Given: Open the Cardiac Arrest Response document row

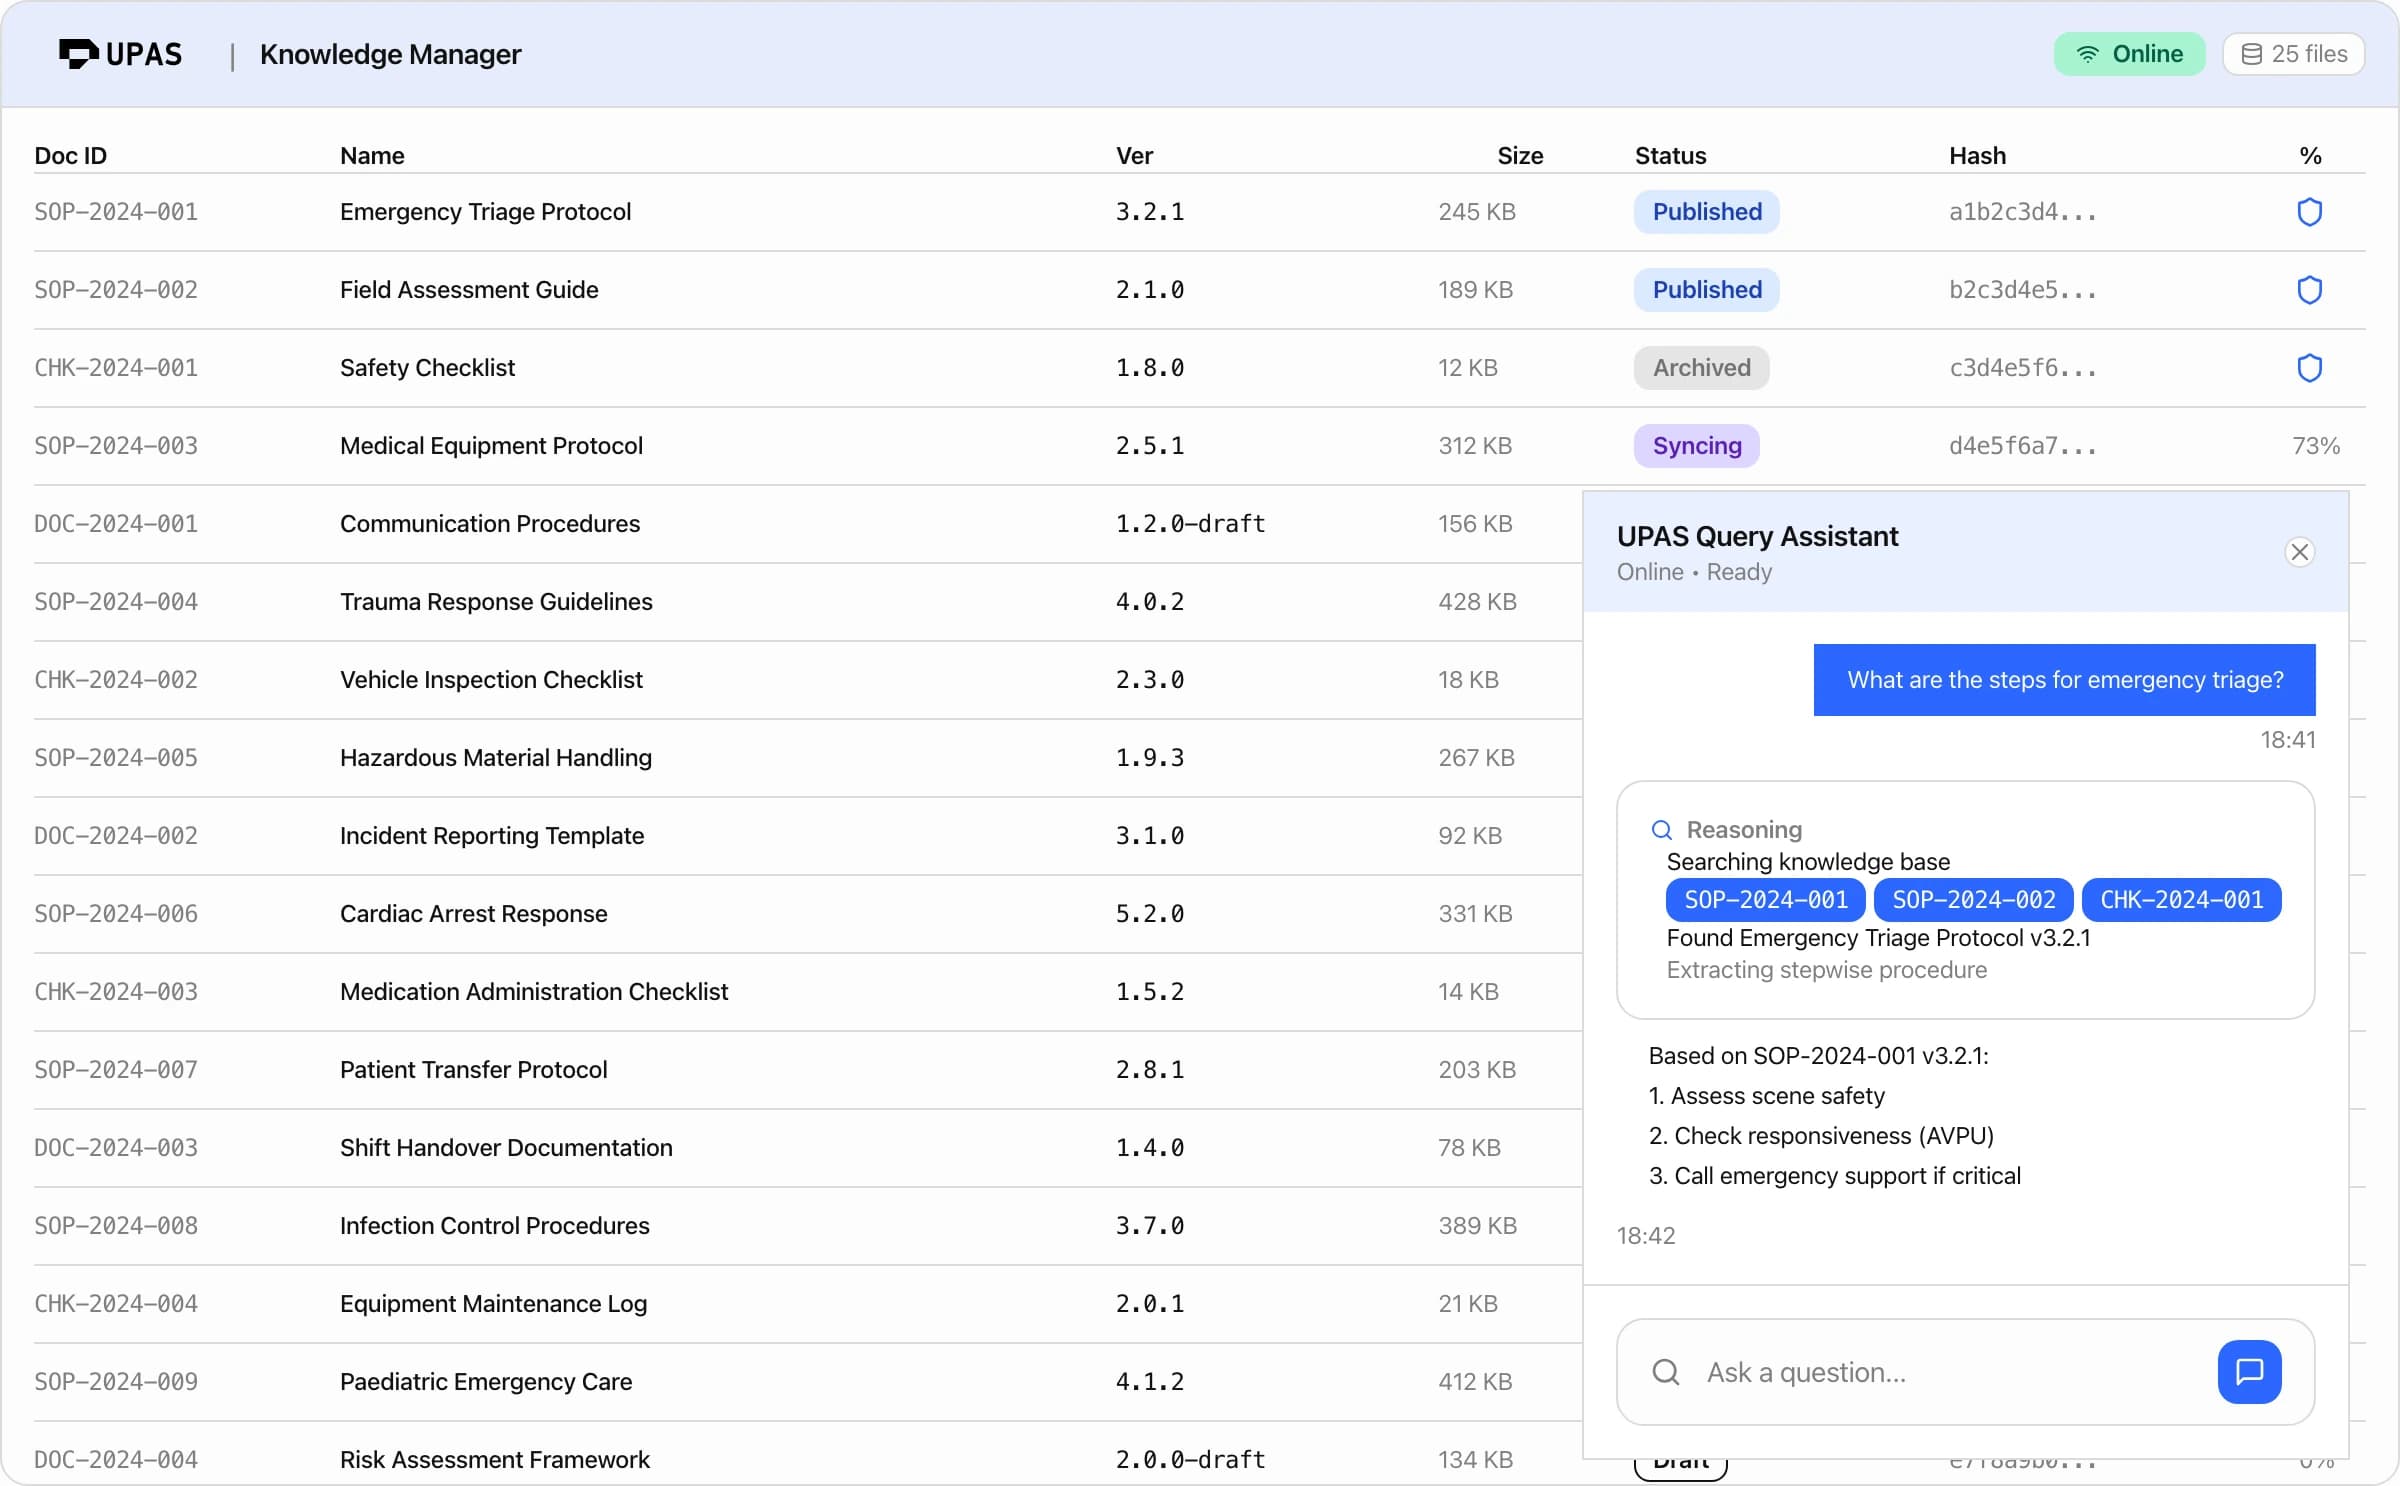Looking at the screenshot, I should point(473,914).
